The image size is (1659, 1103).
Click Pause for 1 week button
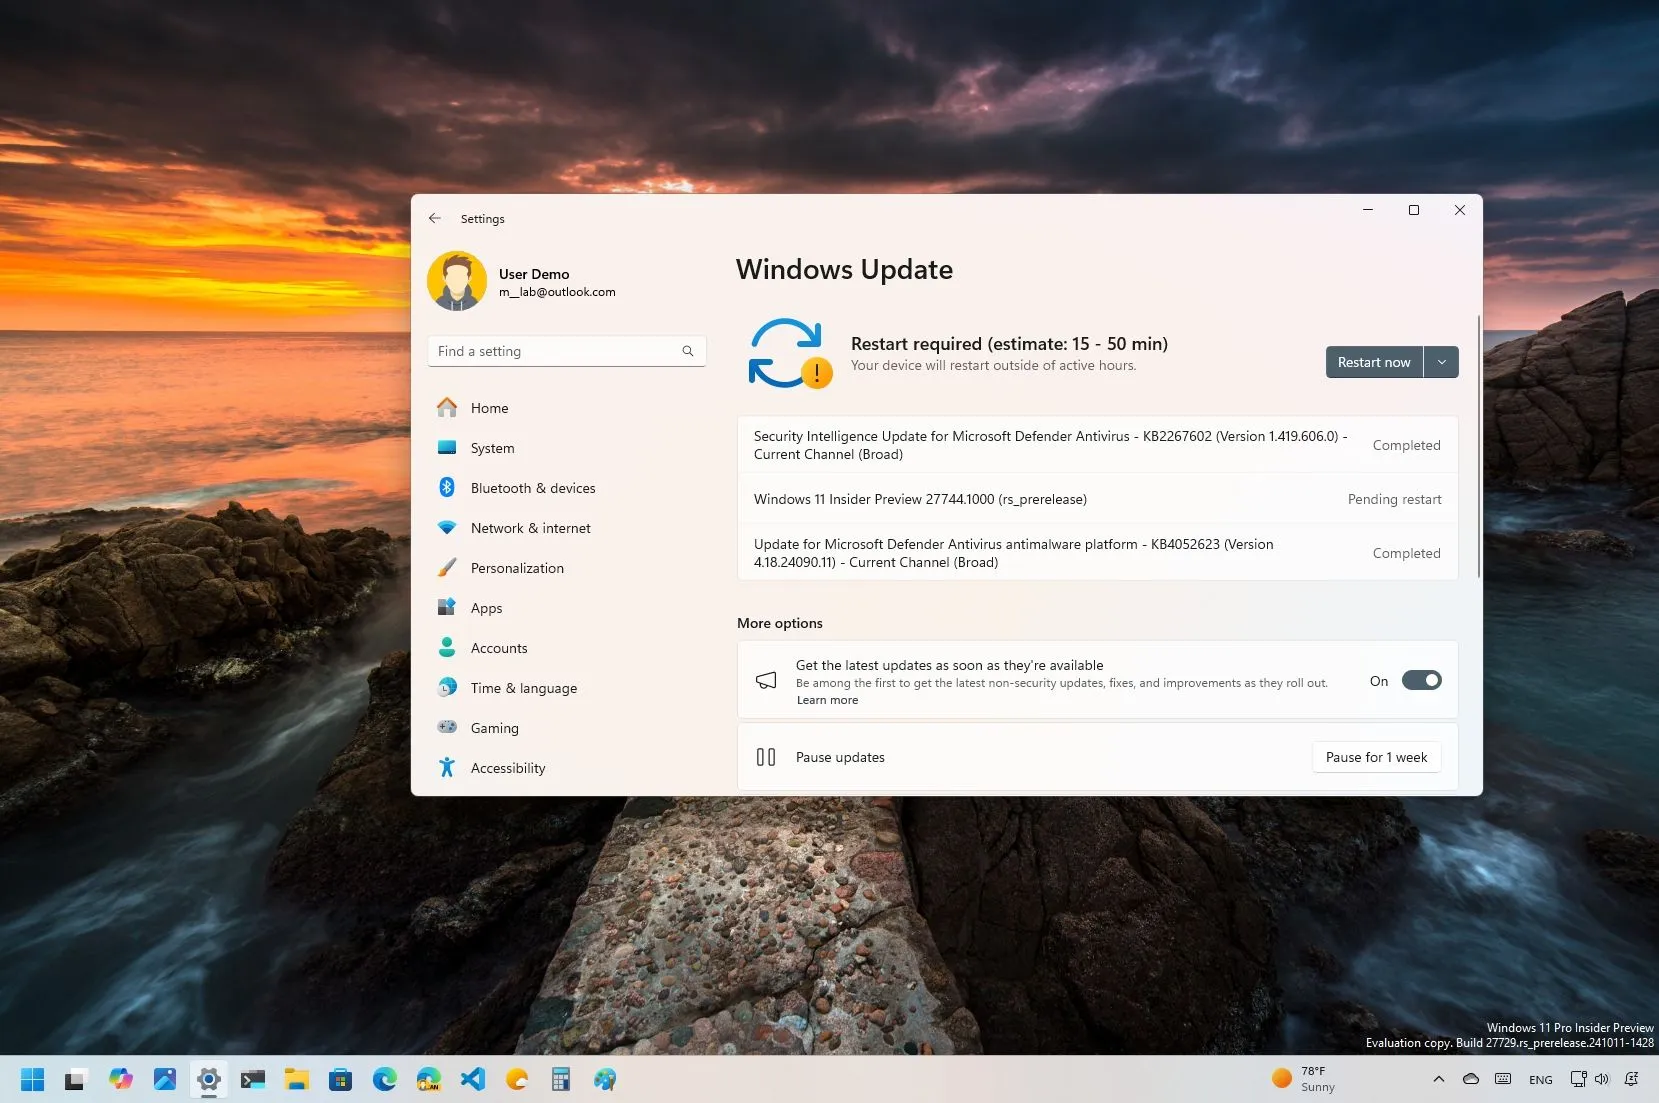pos(1376,757)
